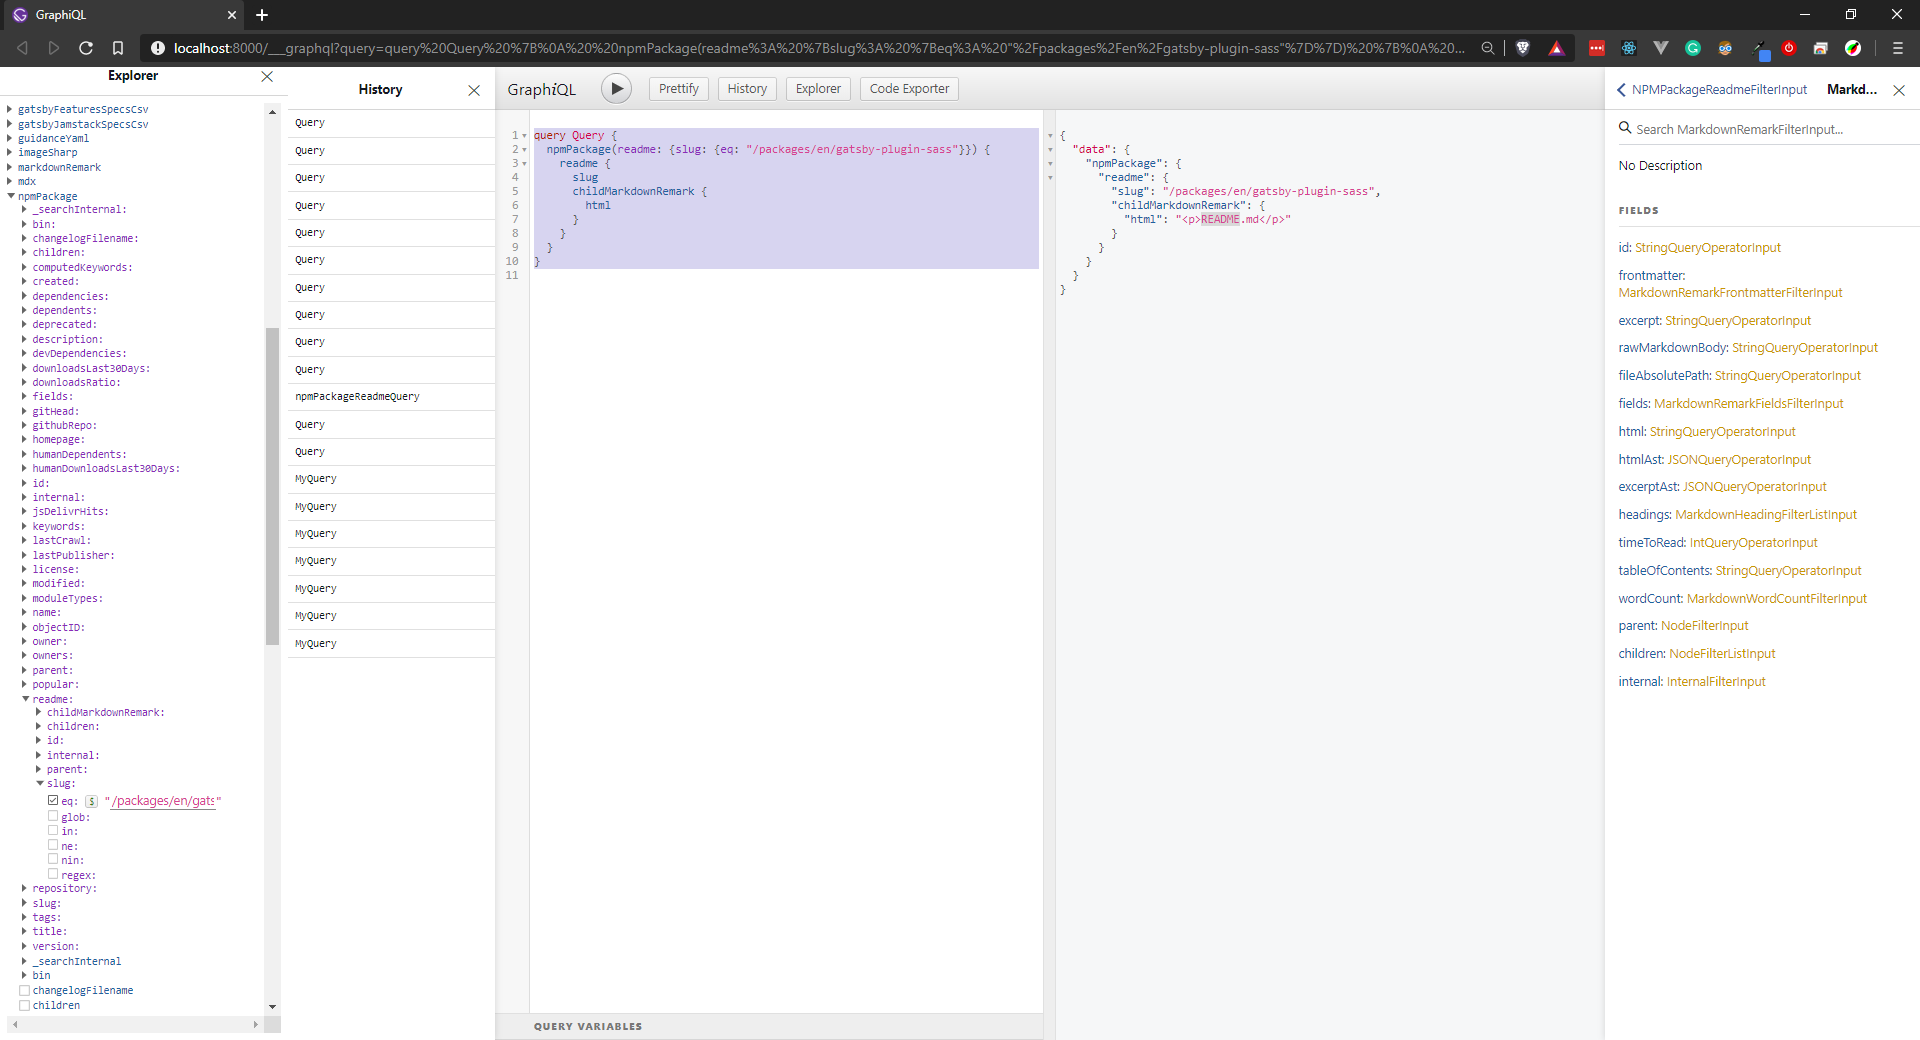The width and height of the screenshot is (1920, 1040).
Task: Select npmPackageReadmeQuery in history list
Action: click(391, 397)
